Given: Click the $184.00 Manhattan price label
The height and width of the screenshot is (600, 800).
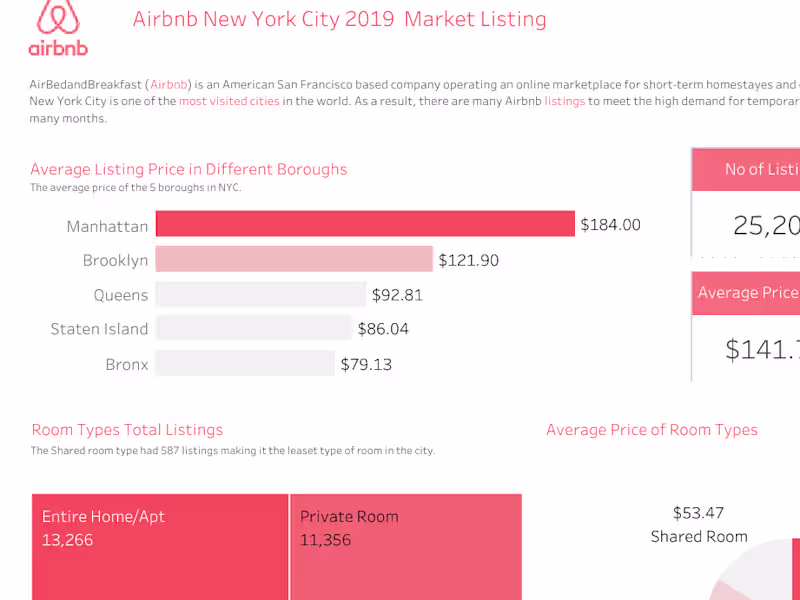Looking at the screenshot, I should [x=610, y=226].
